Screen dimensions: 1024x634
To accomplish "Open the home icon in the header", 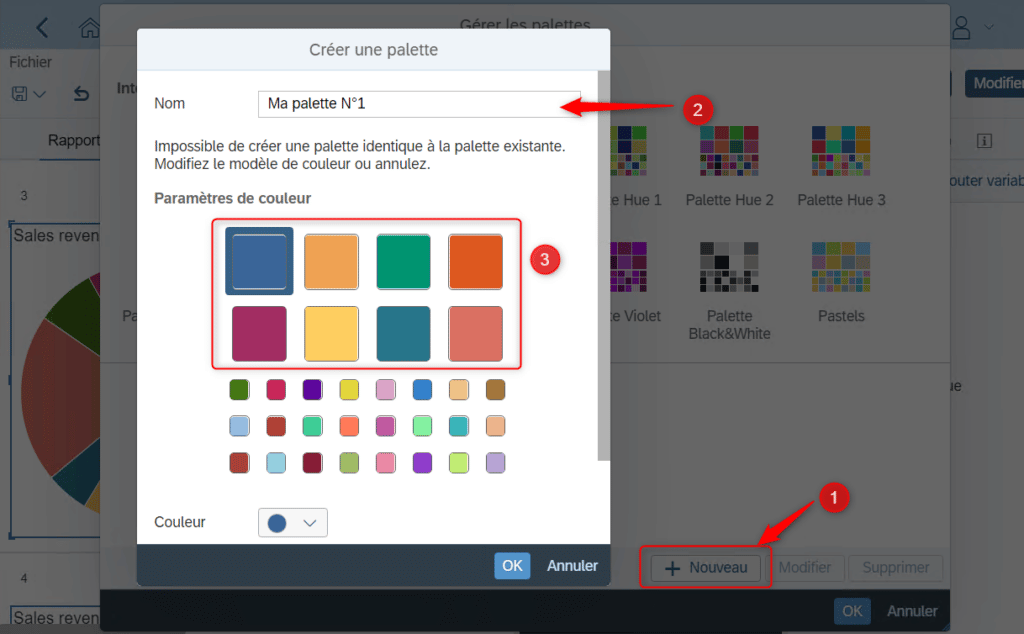I will [x=89, y=28].
